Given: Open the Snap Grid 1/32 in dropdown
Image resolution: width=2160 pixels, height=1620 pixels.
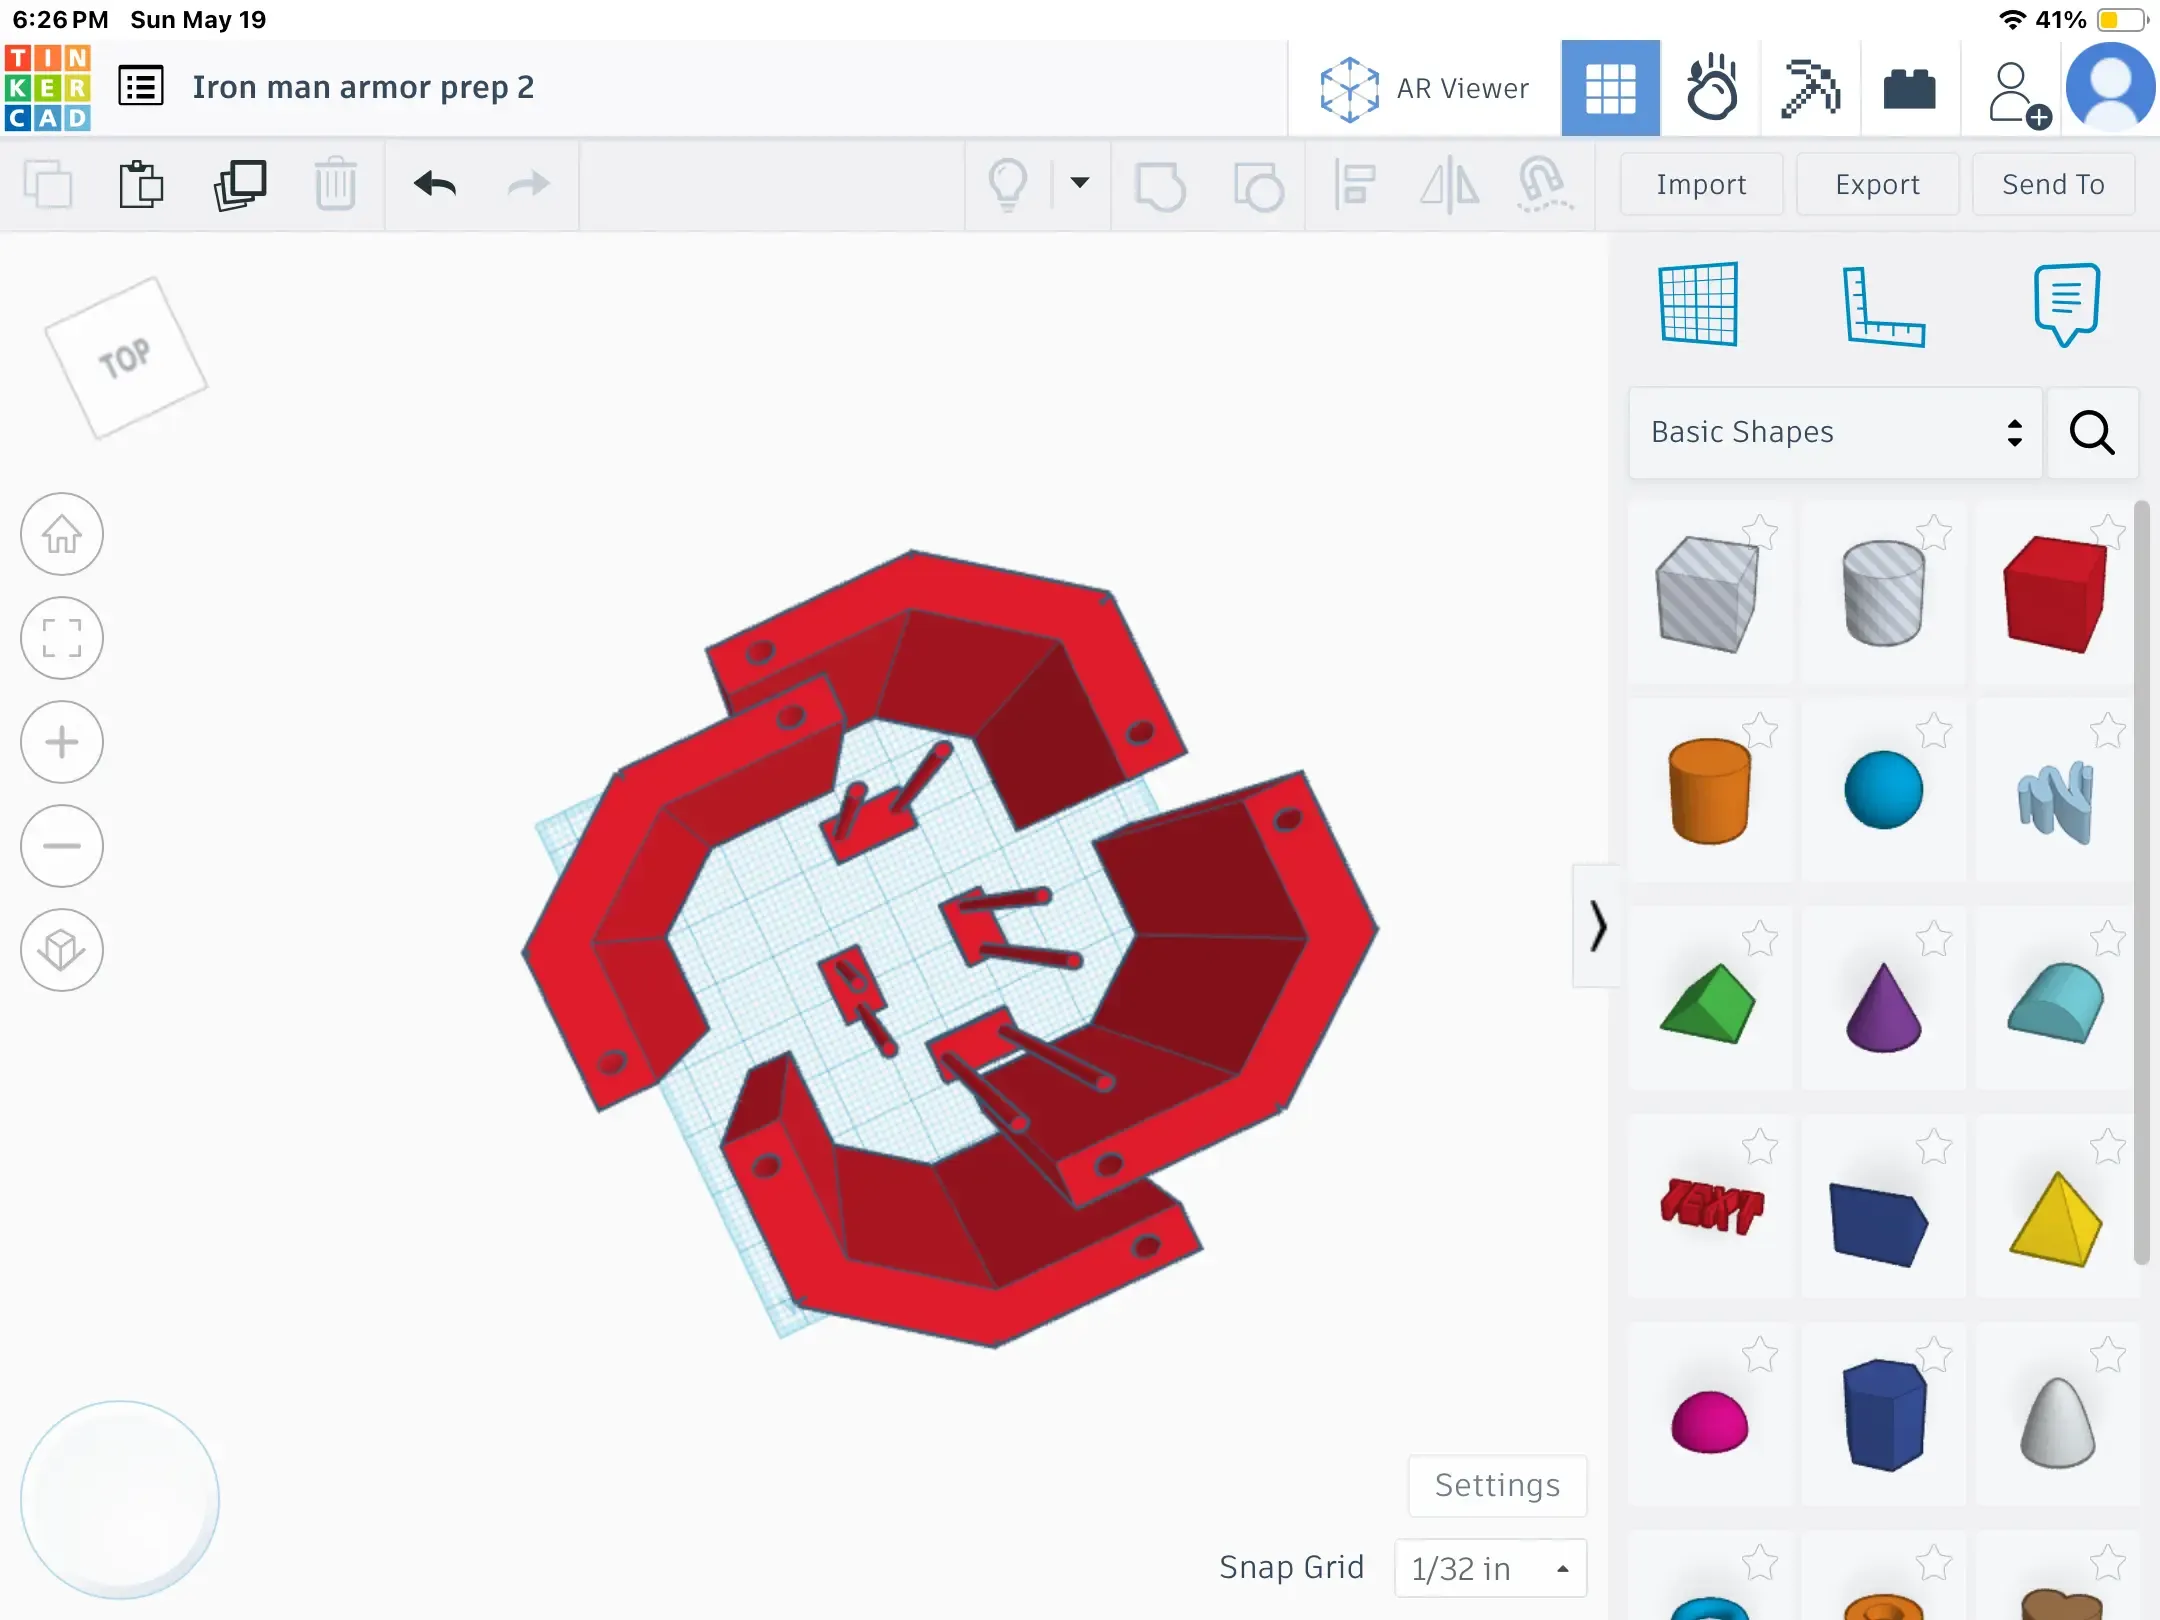Looking at the screenshot, I should pos(1490,1568).
